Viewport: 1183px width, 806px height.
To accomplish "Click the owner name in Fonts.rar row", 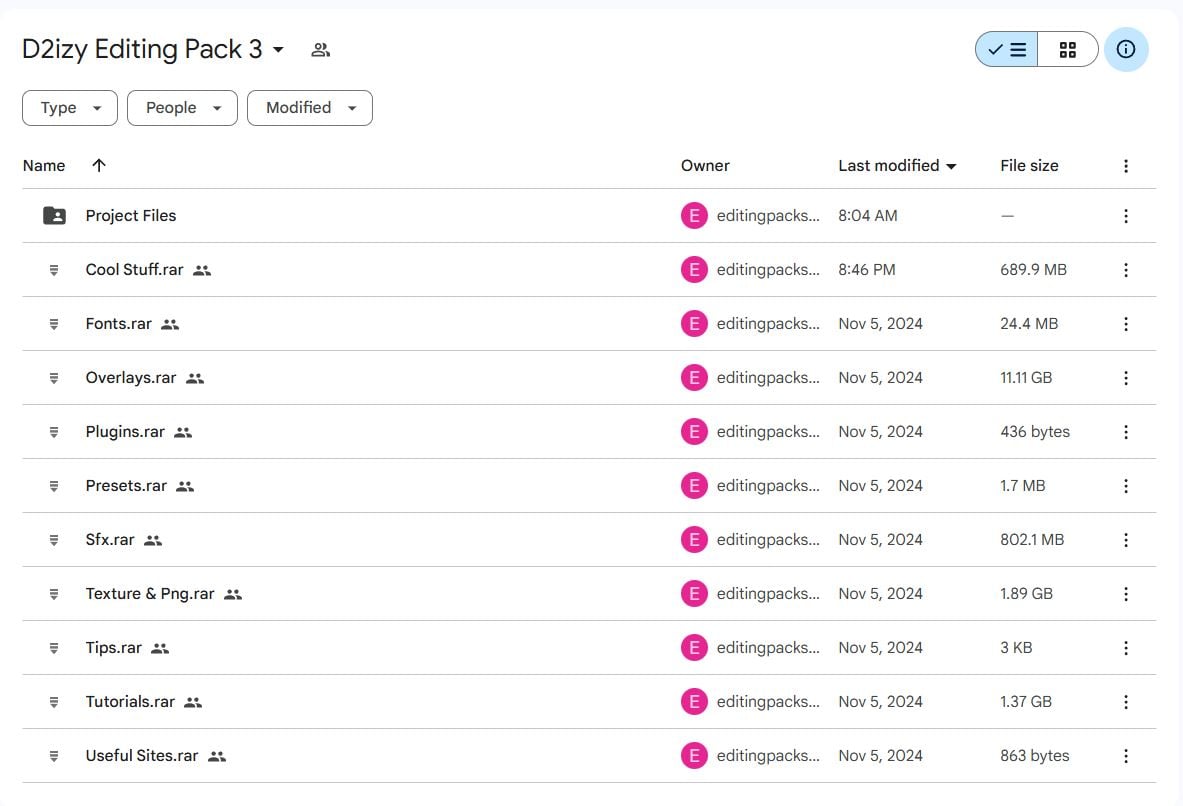I will click(768, 324).
